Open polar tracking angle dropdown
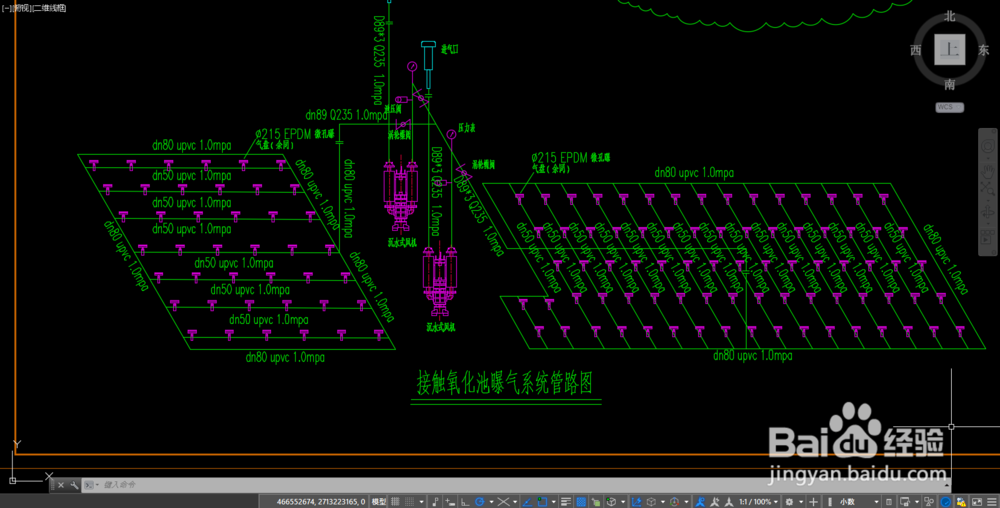1000x508 pixels. pos(491,502)
